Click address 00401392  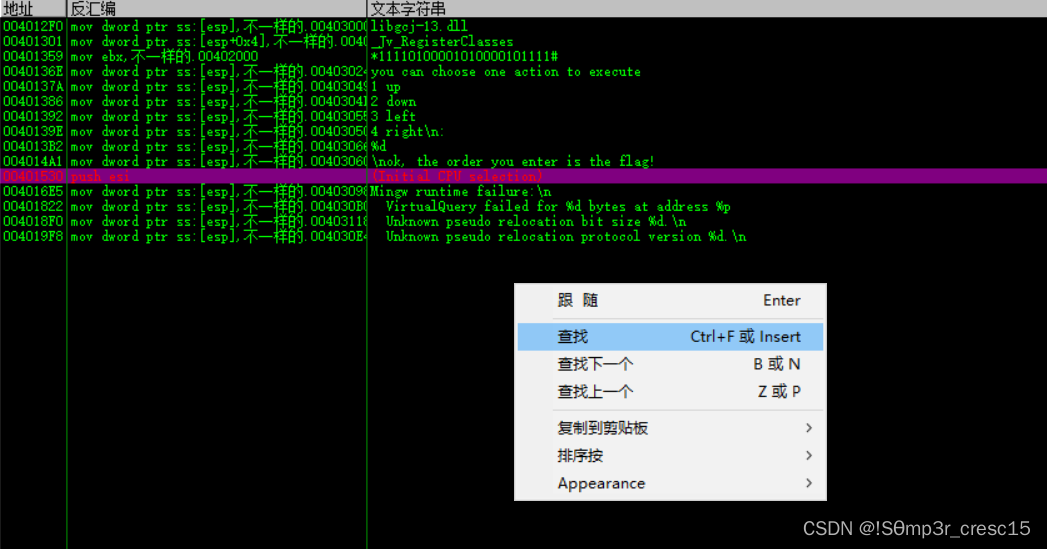pyautogui.click(x=33, y=116)
